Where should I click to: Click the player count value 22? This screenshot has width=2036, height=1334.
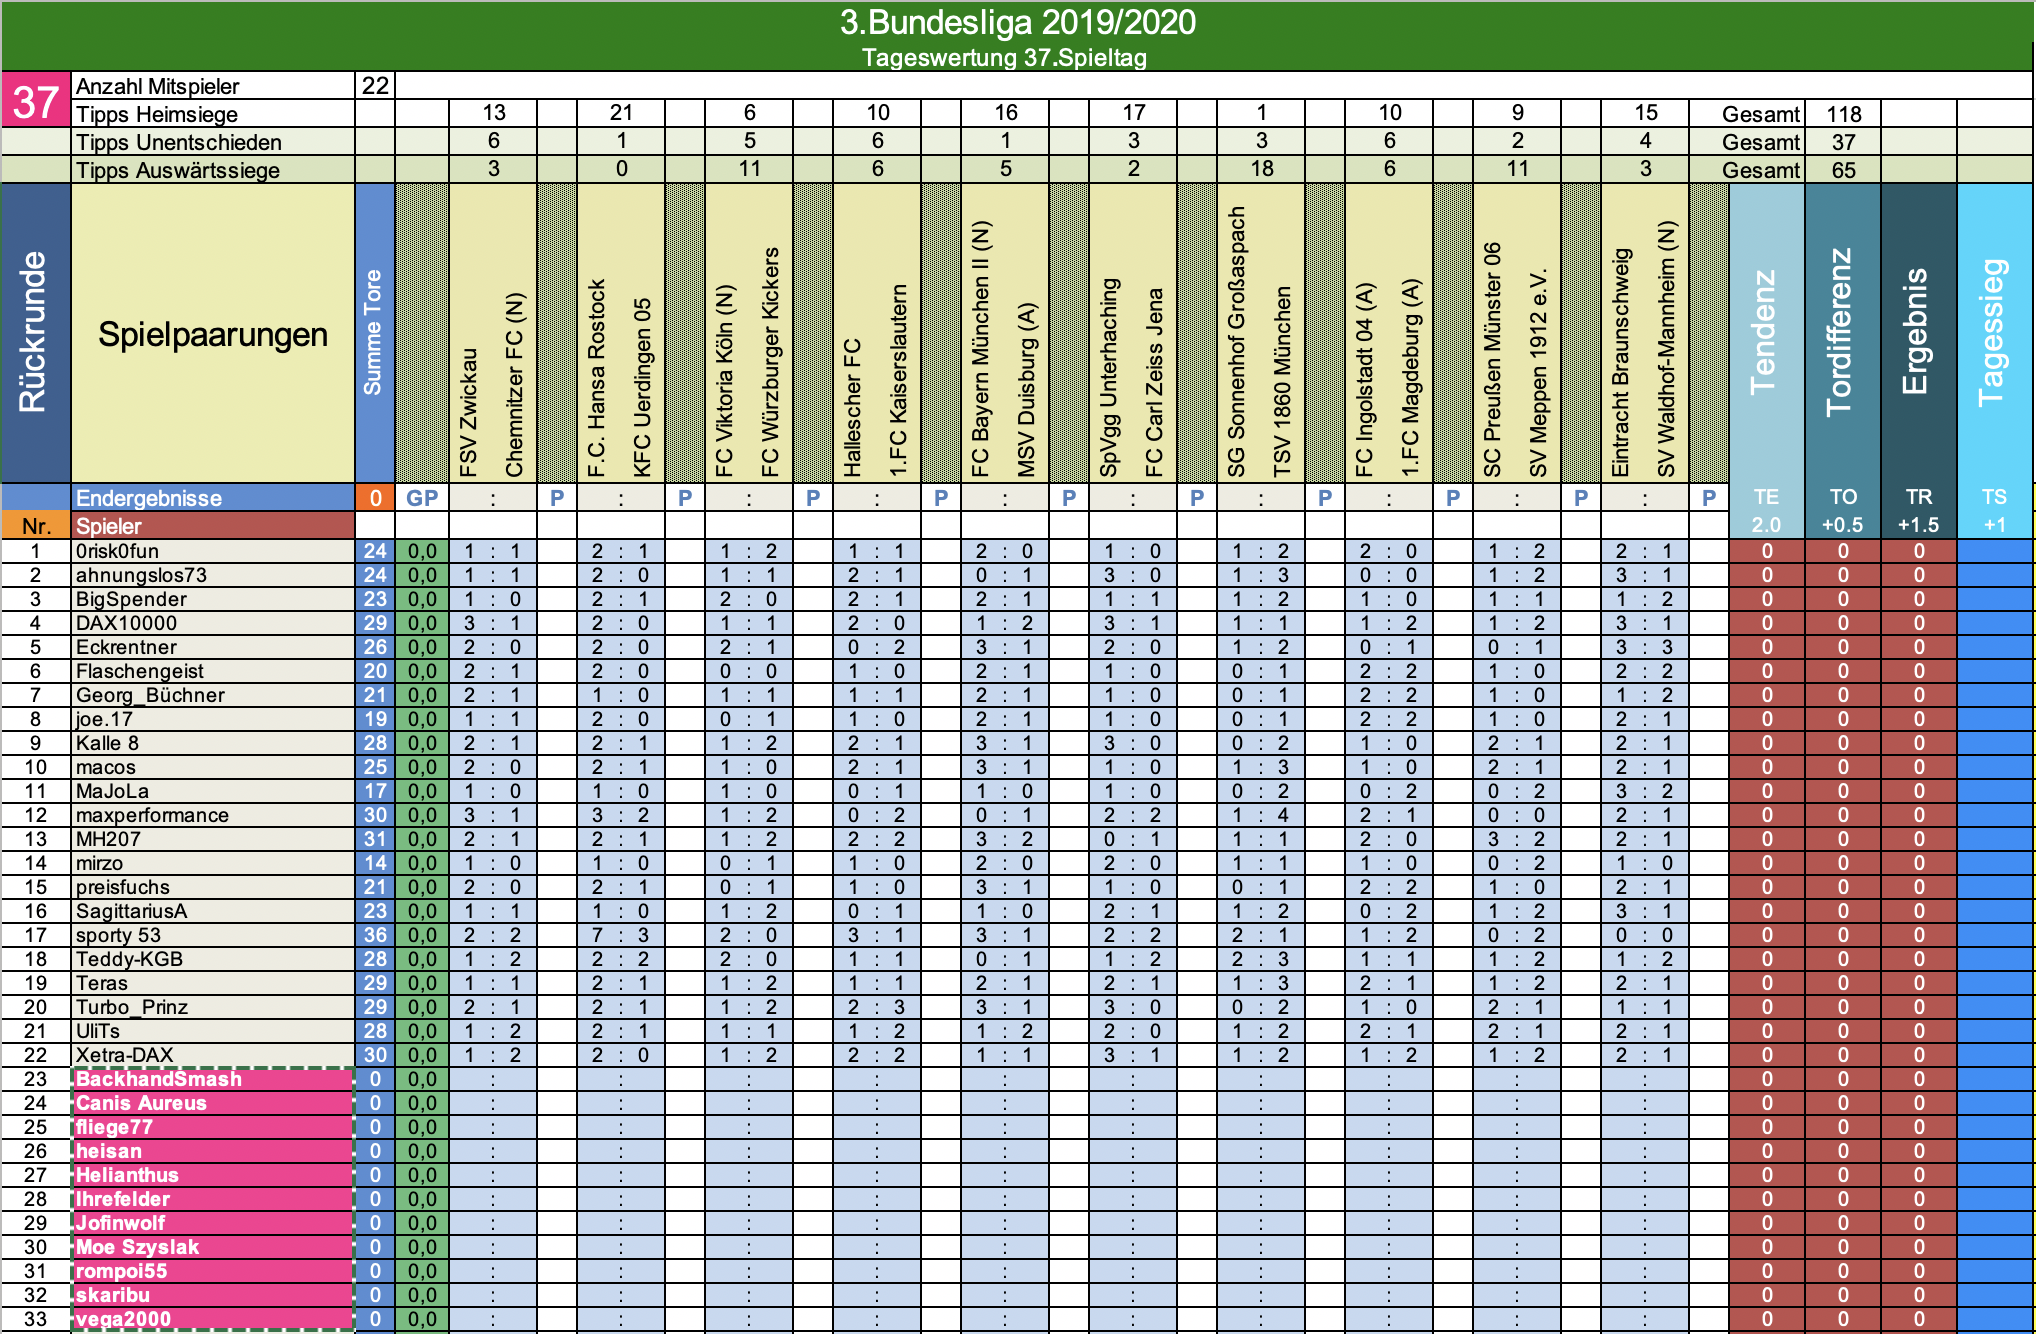(375, 86)
